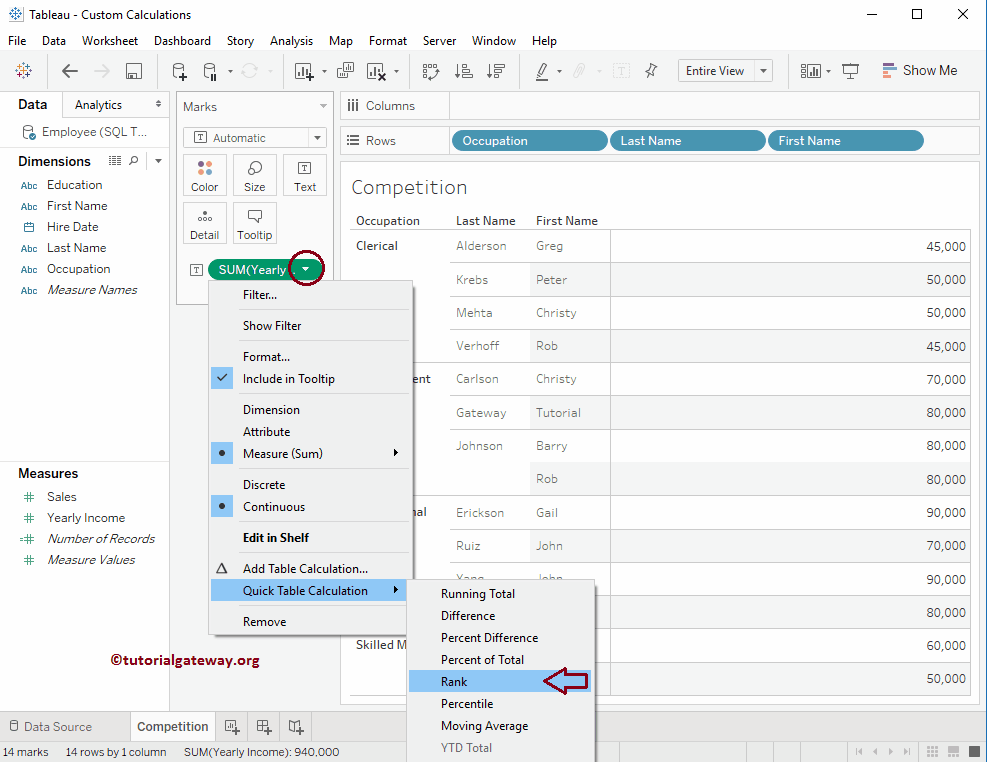Image resolution: width=987 pixels, height=762 pixels.
Task: Click the Save icon in the toolbar
Action: tap(135, 71)
